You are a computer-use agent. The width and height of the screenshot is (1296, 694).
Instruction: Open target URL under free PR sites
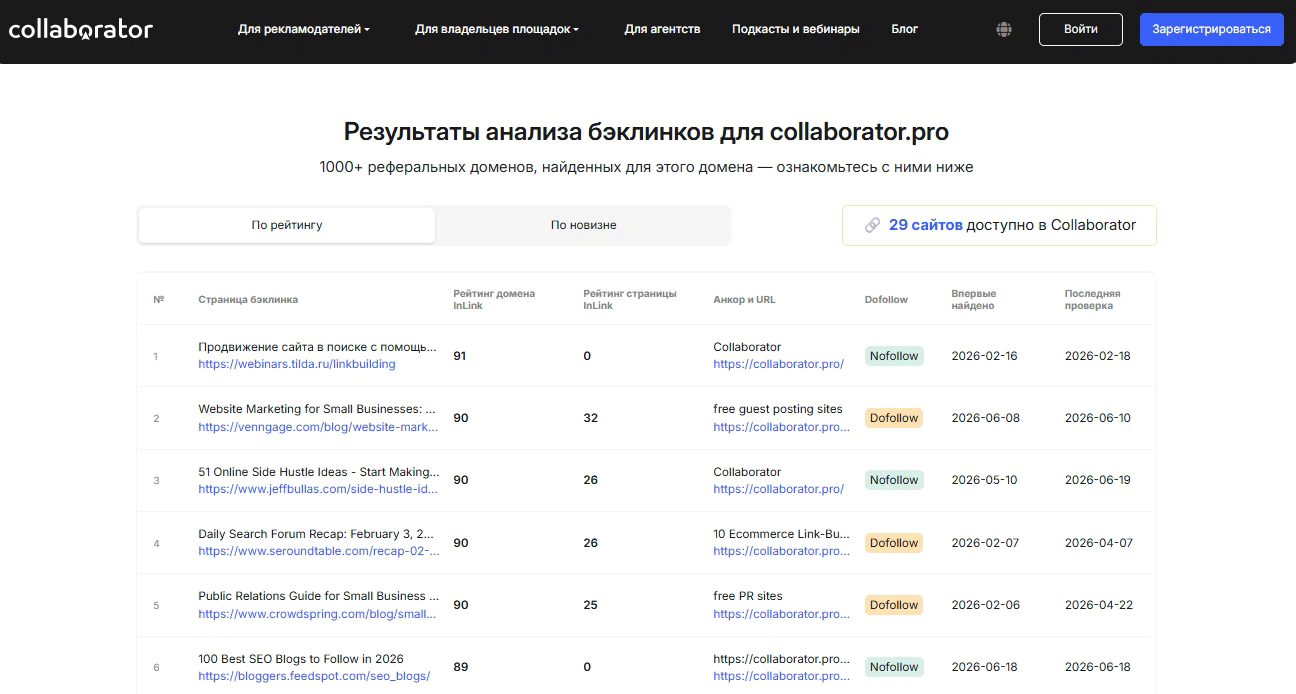(x=781, y=614)
